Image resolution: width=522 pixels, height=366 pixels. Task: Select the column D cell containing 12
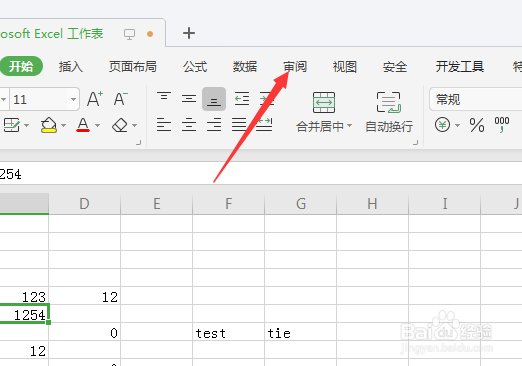84,296
